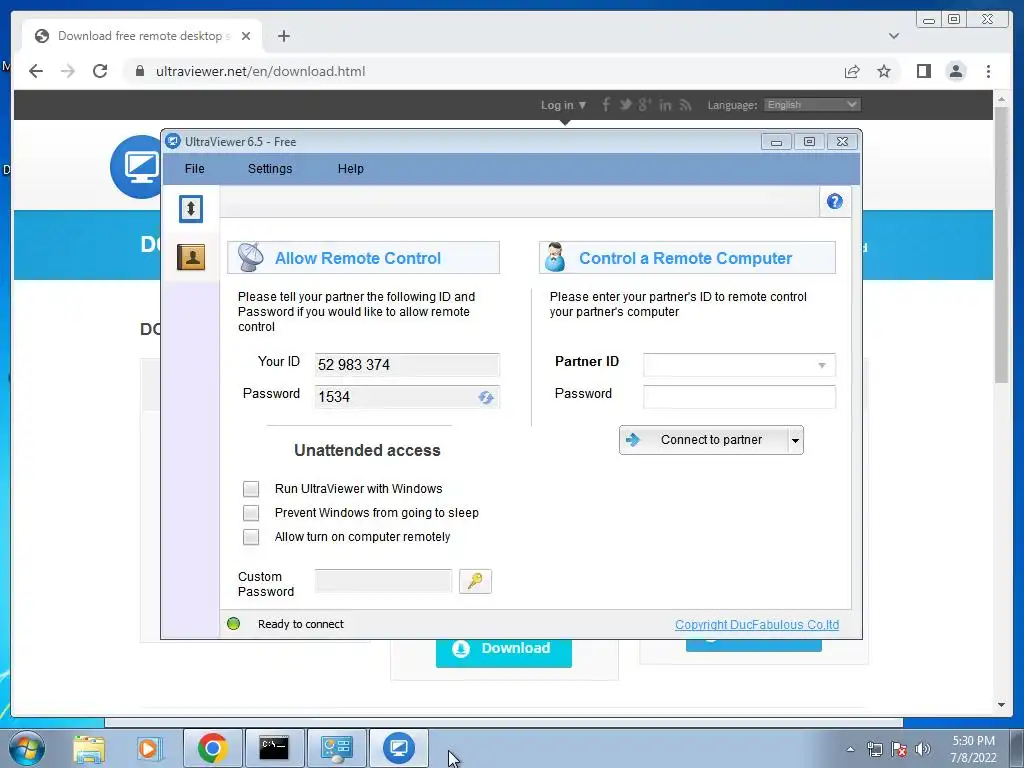Click the Facebook icon on the website header
Viewport: 1024px width, 768px height.
(605, 104)
